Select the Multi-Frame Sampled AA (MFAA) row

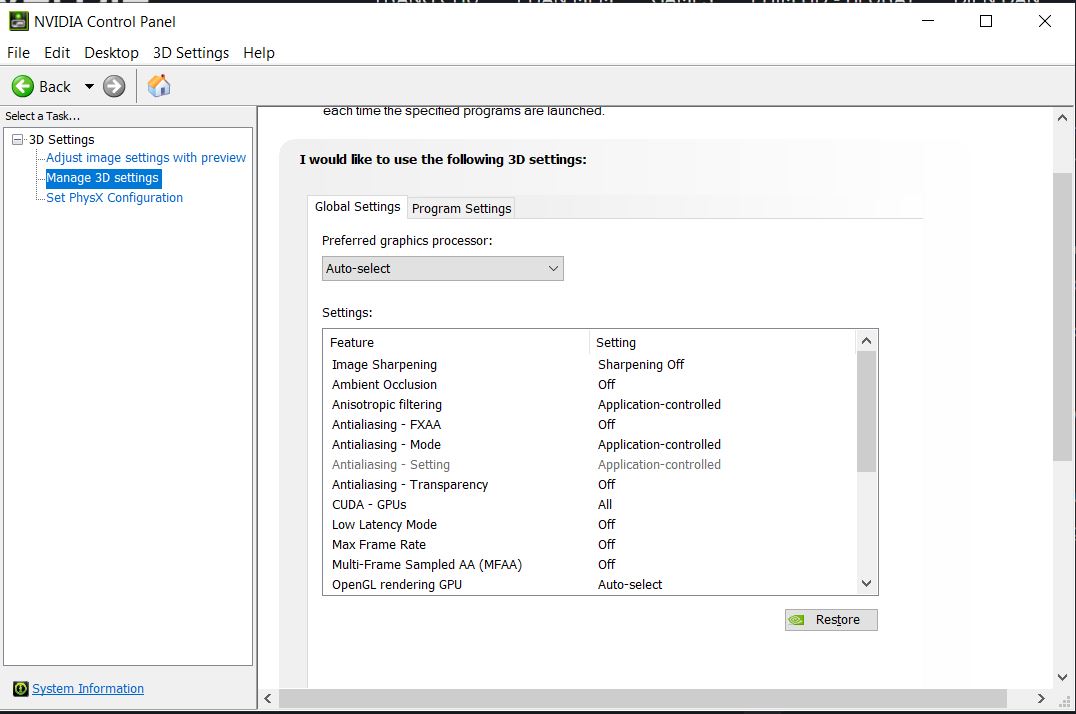click(x=590, y=564)
